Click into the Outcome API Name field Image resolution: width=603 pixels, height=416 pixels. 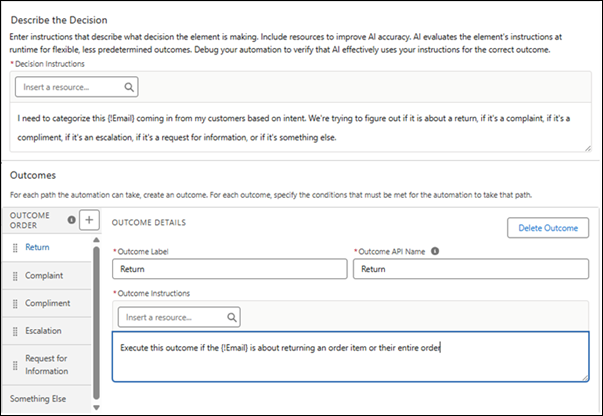(x=470, y=269)
